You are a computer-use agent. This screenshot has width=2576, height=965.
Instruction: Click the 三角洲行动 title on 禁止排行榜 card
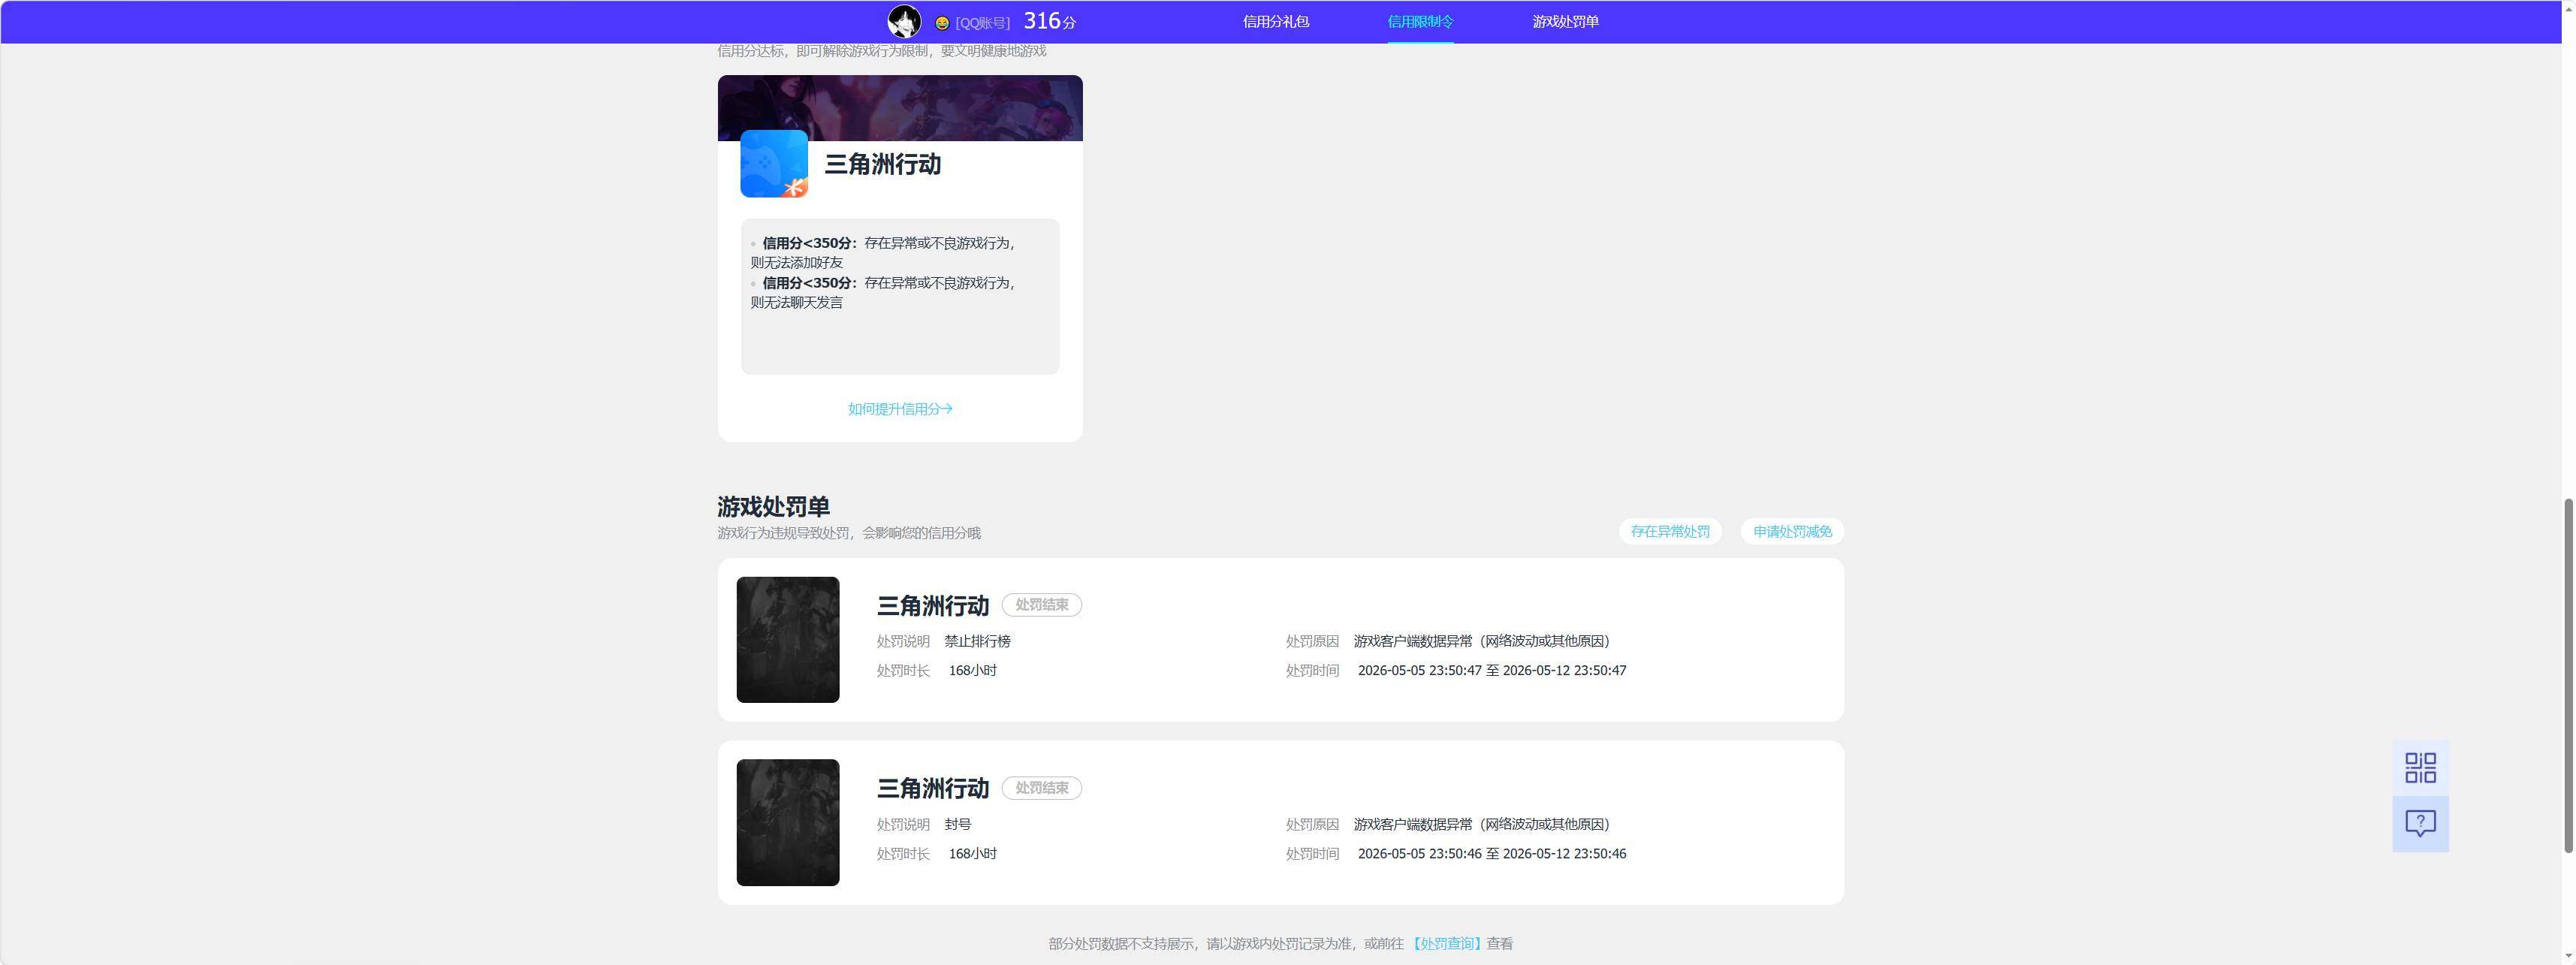932,605
